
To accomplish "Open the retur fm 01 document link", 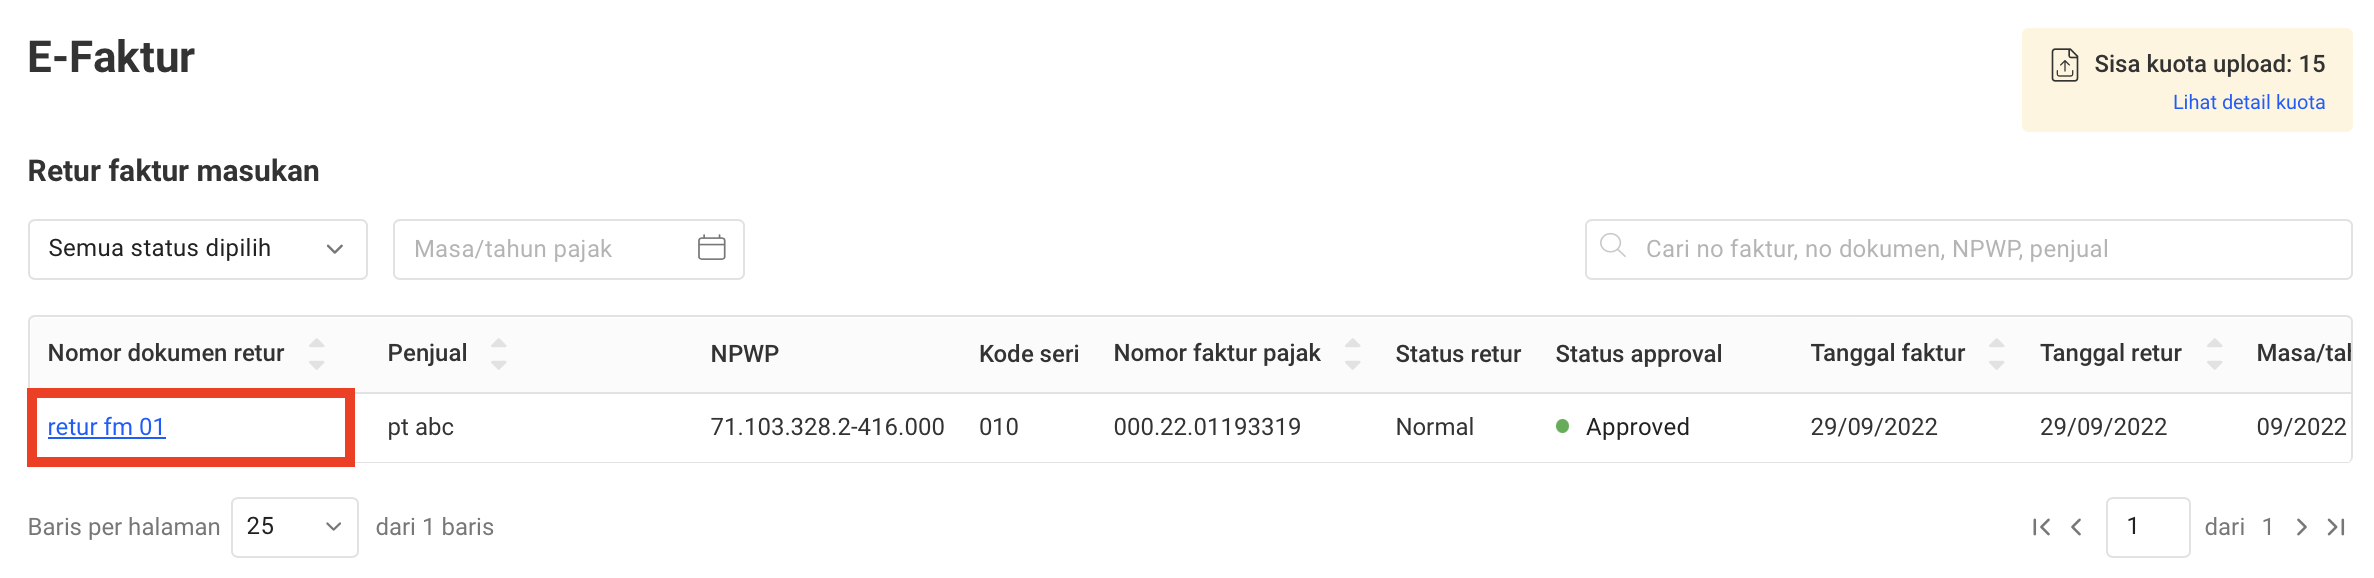I will tap(107, 426).
